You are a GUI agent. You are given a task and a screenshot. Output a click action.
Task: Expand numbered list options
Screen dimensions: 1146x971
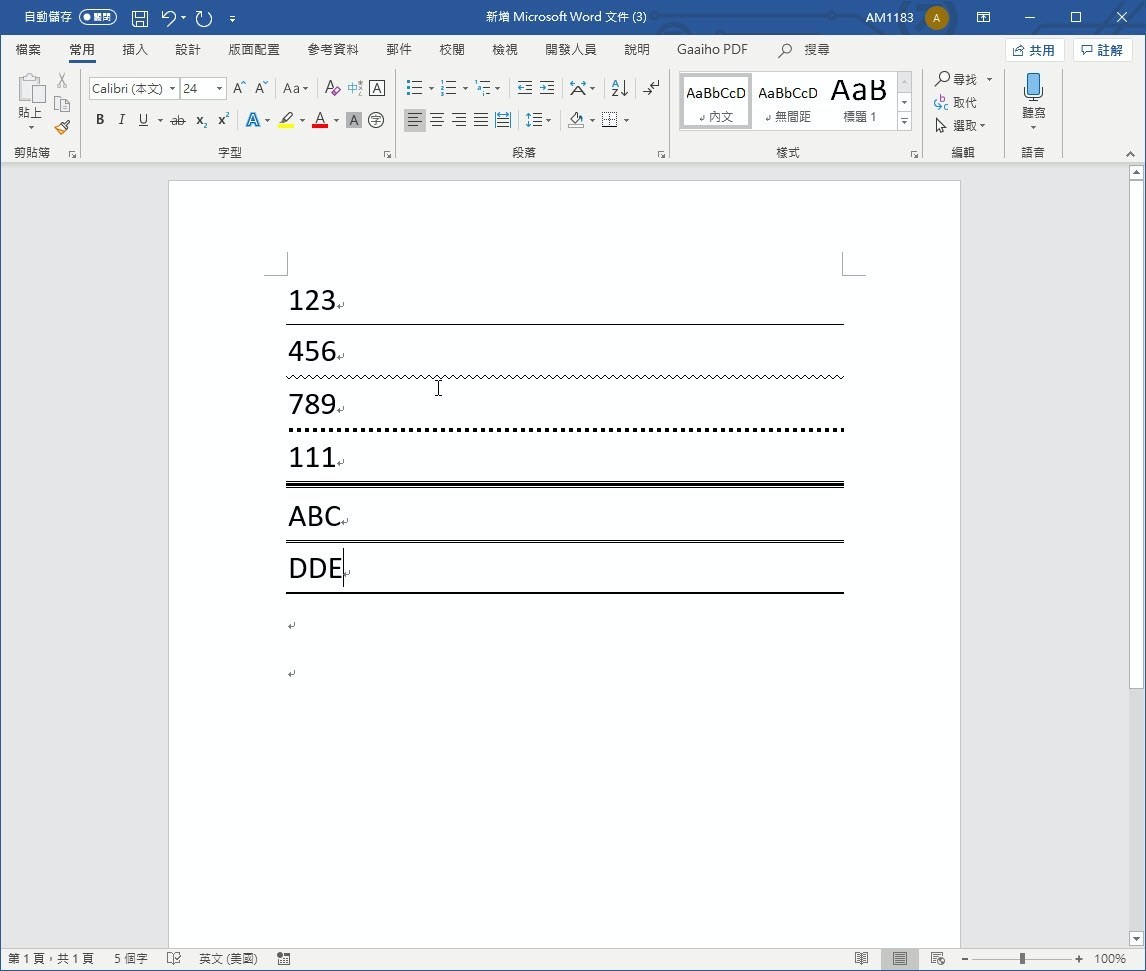pyautogui.click(x=466, y=88)
